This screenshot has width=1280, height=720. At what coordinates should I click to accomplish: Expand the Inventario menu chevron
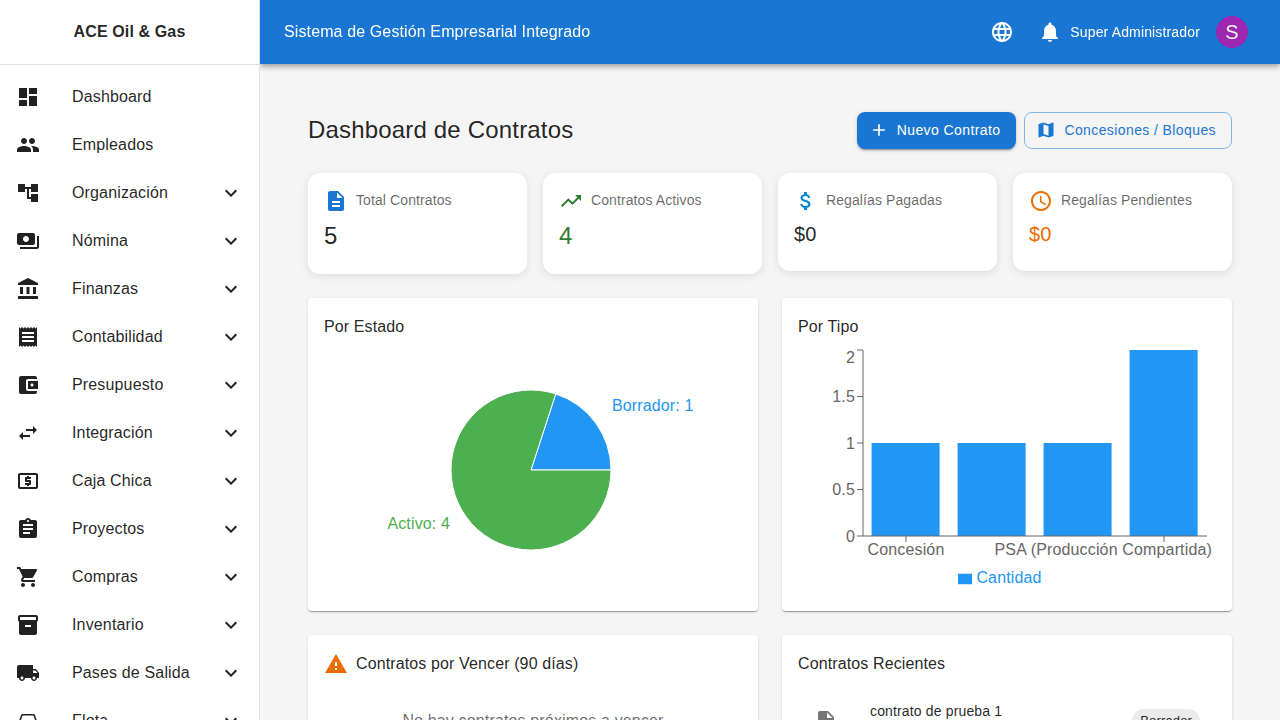pos(231,624)
